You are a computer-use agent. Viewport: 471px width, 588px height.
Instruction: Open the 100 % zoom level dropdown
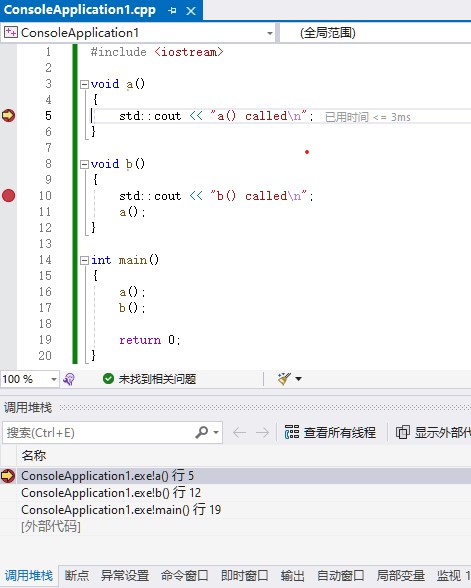click(x=54, y=379)
